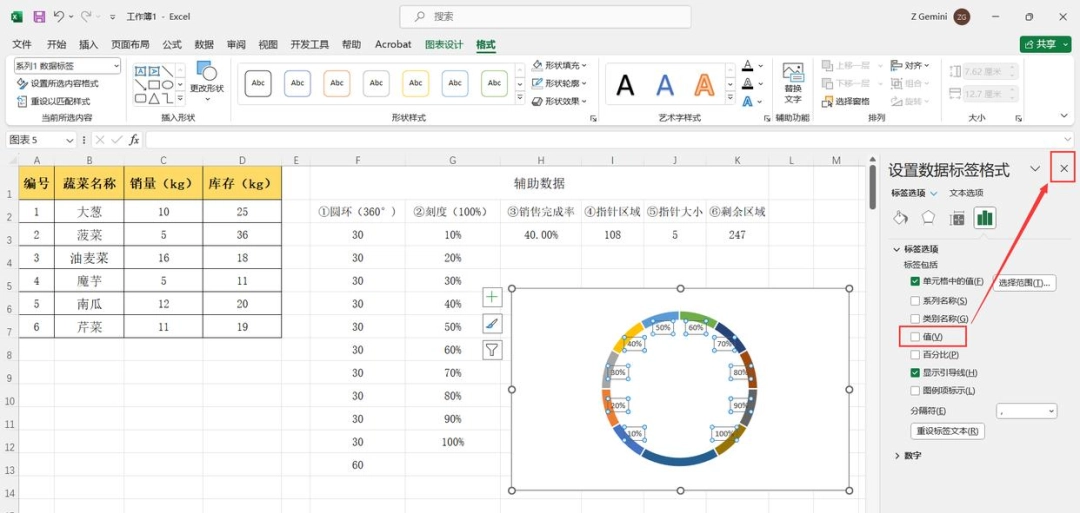Close the format data labels pane
The height and width of the screenshot is (513, 1080).
coord(1063,169)
